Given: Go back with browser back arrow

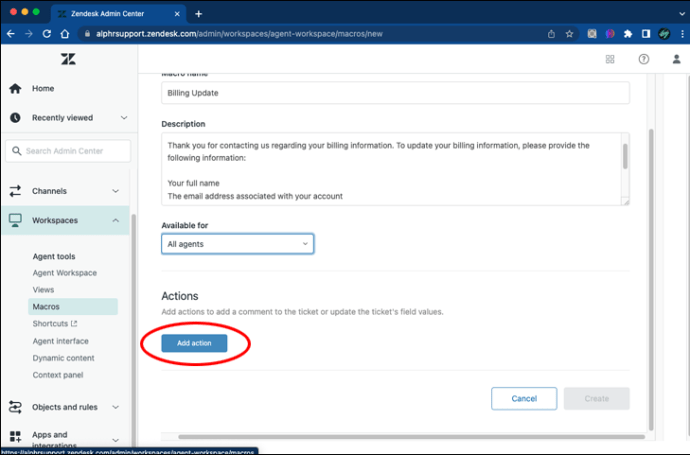Looking at the screenshot, I should pyautogui.click(x=11, y=34).
